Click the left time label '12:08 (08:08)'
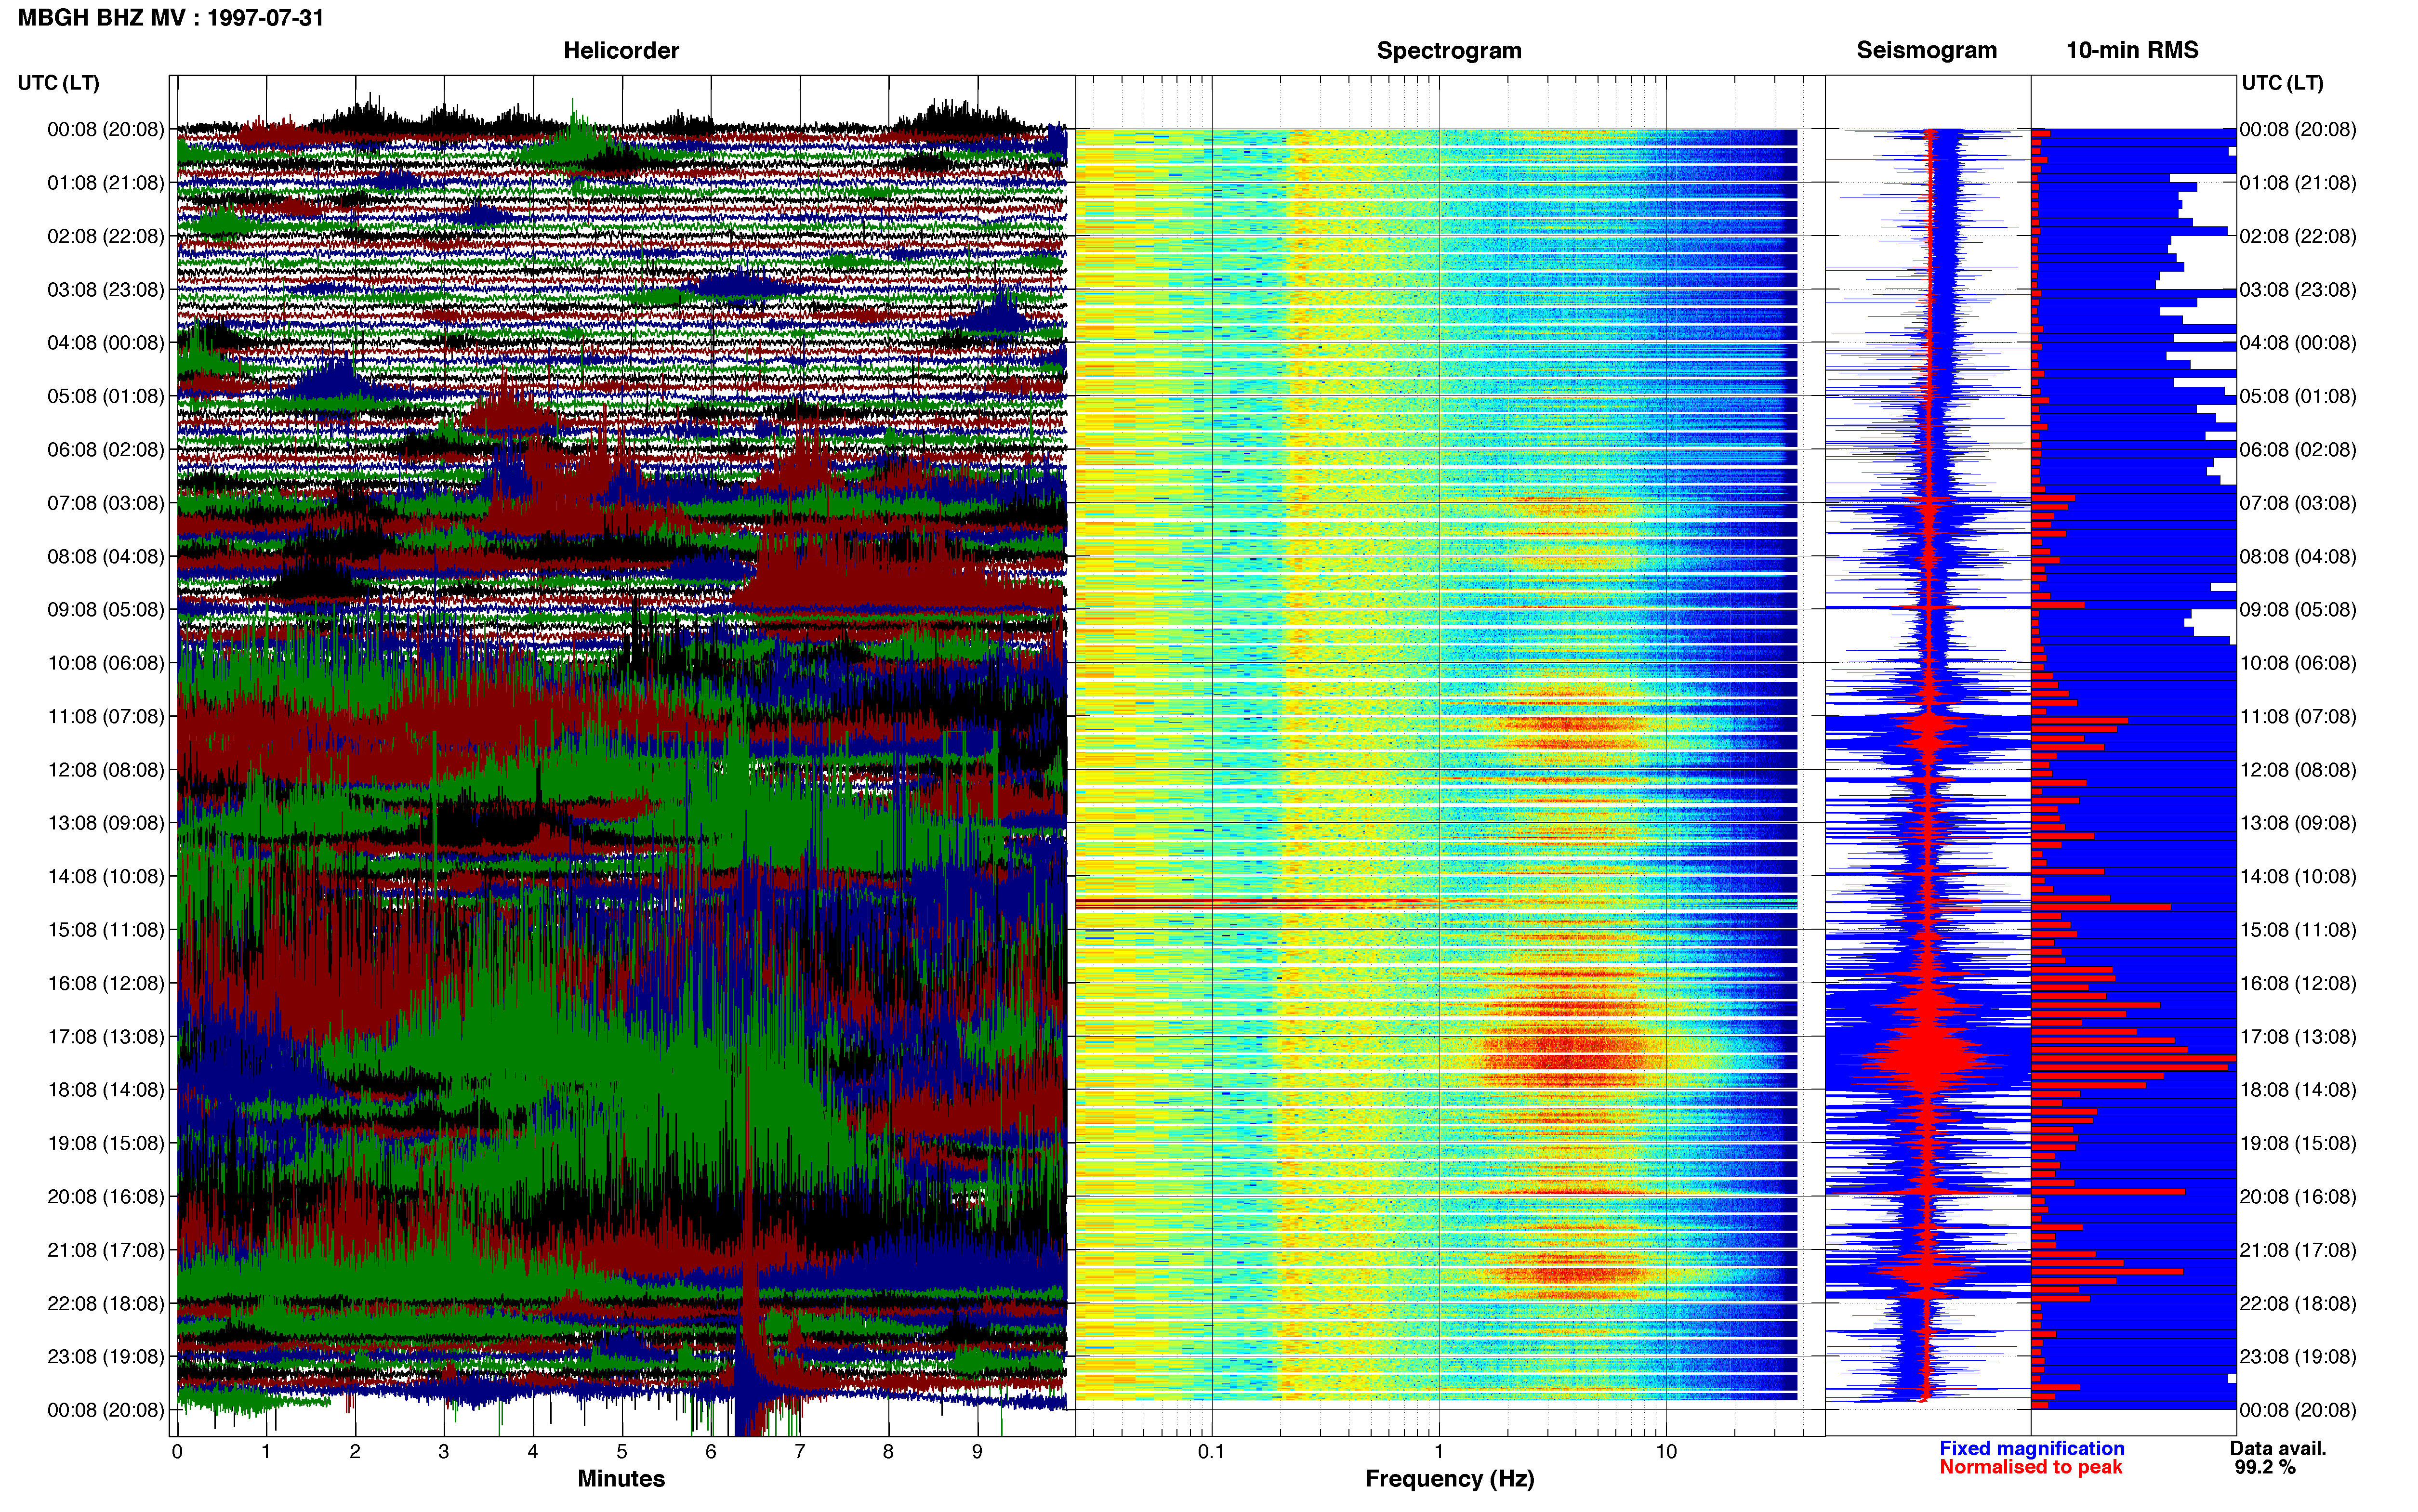Viewport: 2418px width, 1512px height. coord(106,770)
